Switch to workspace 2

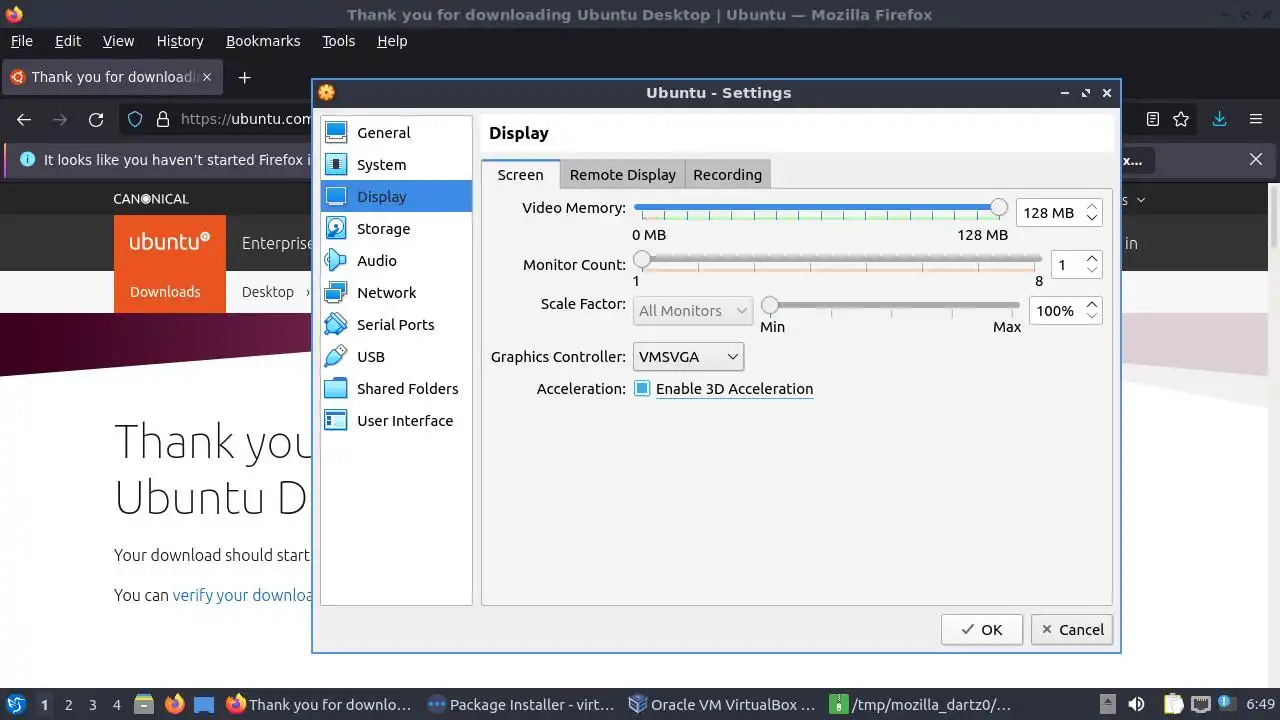69,704
